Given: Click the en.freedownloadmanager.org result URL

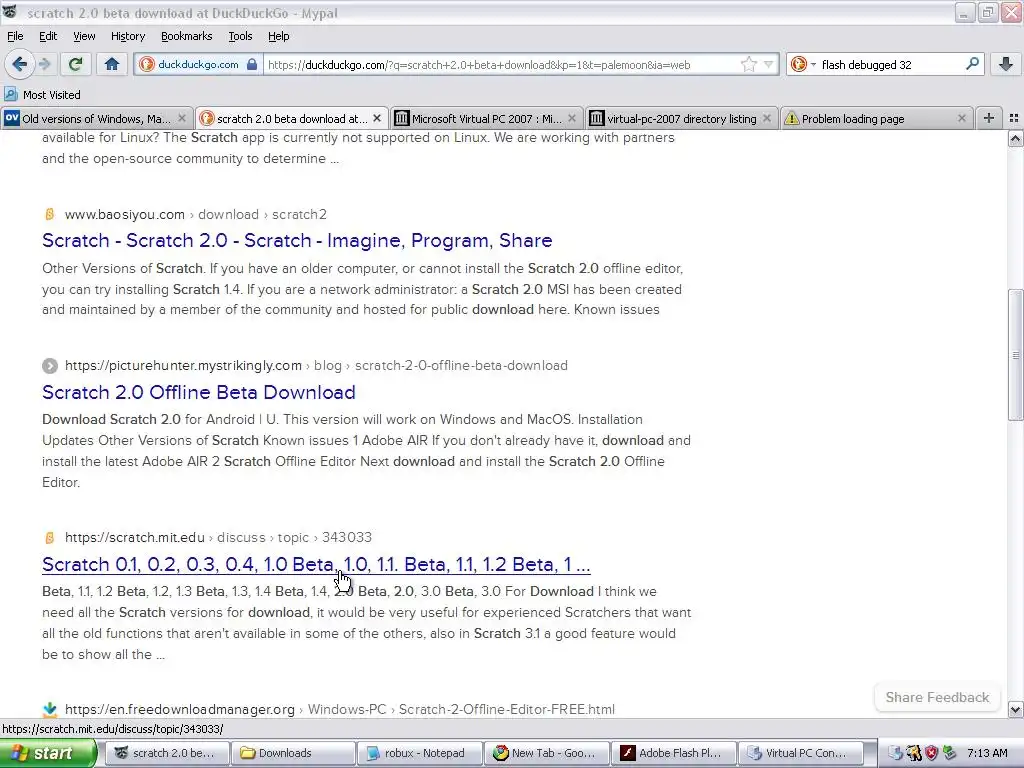Looking at the screenshot, I should coord(340,709).
